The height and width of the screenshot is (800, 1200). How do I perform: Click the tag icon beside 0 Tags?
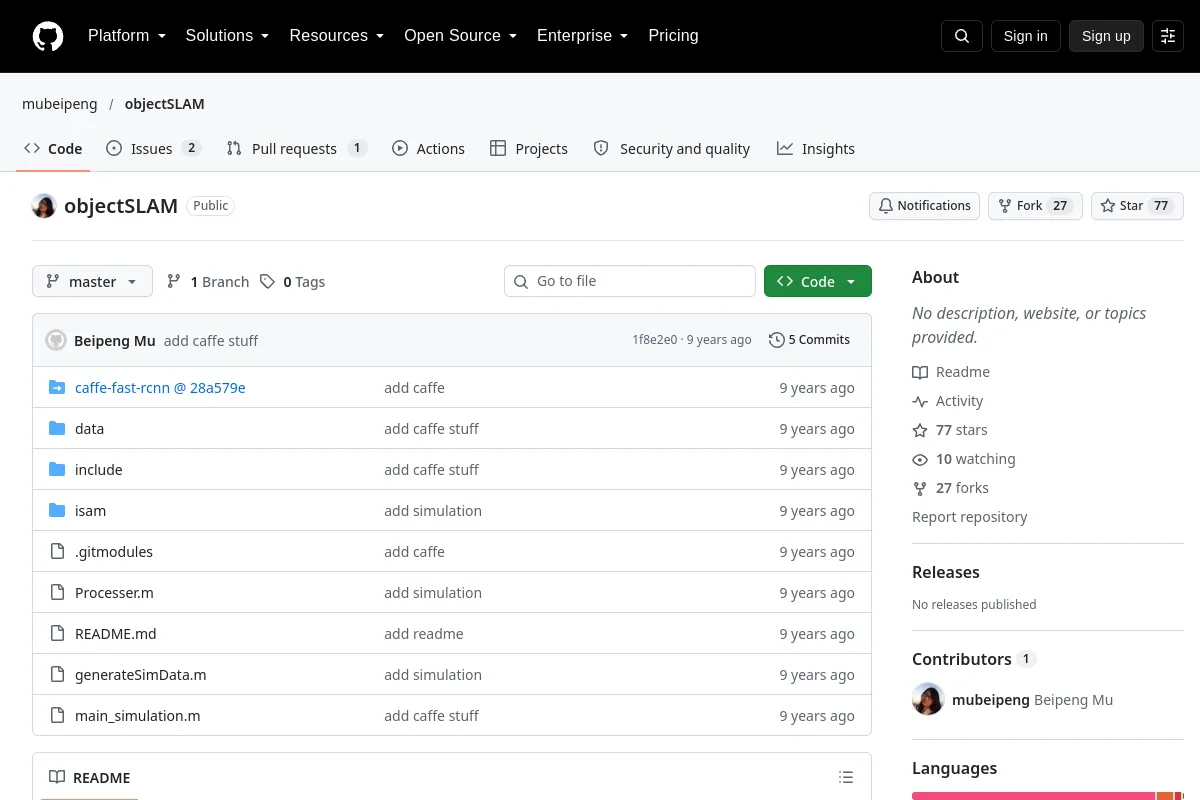[267, 282]
